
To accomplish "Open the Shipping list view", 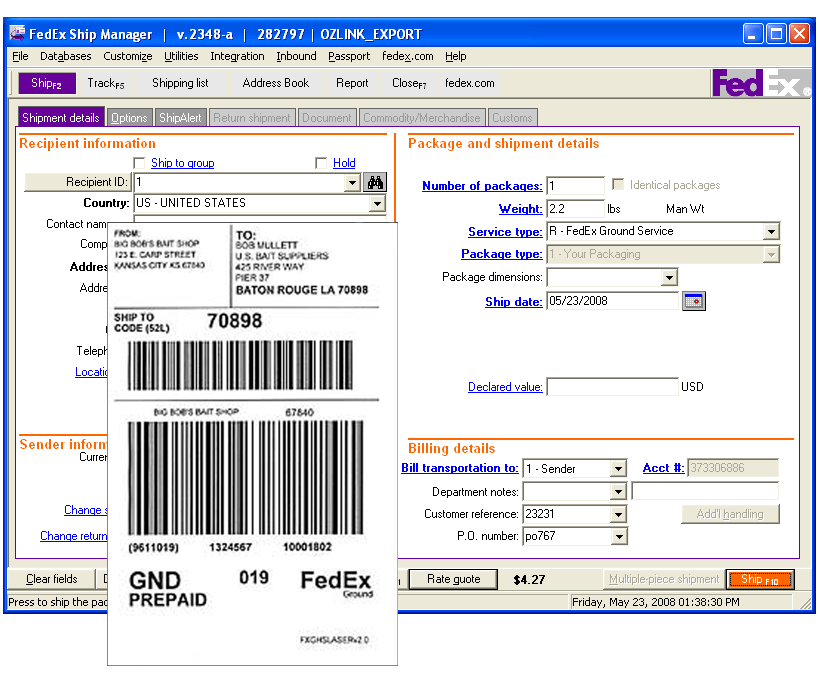I will [x=180, y=83].
